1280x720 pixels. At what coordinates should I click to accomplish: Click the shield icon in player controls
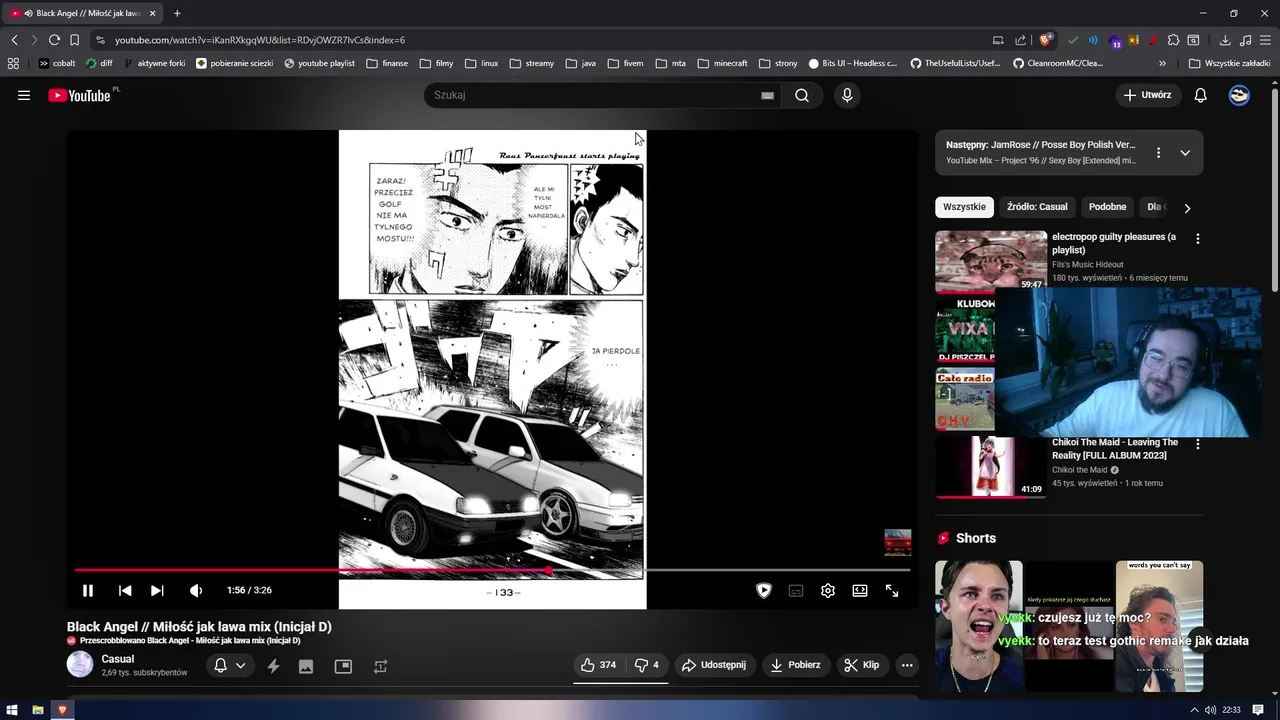pos(764,591)
